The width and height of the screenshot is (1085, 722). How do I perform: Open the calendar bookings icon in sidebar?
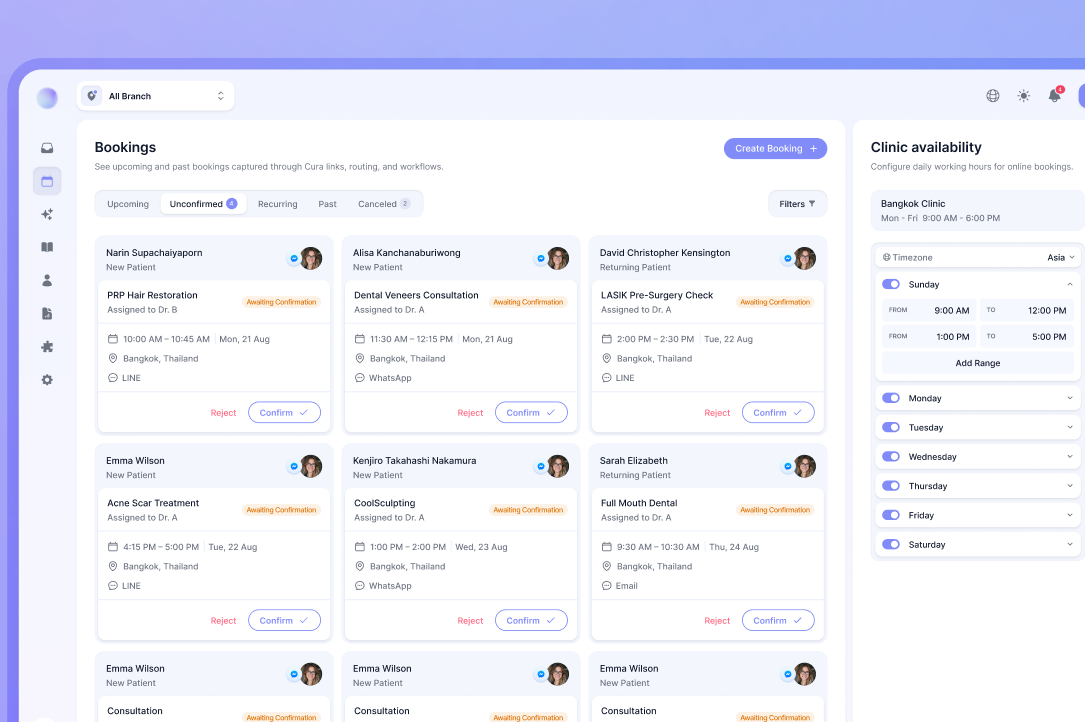coord(47,181)
